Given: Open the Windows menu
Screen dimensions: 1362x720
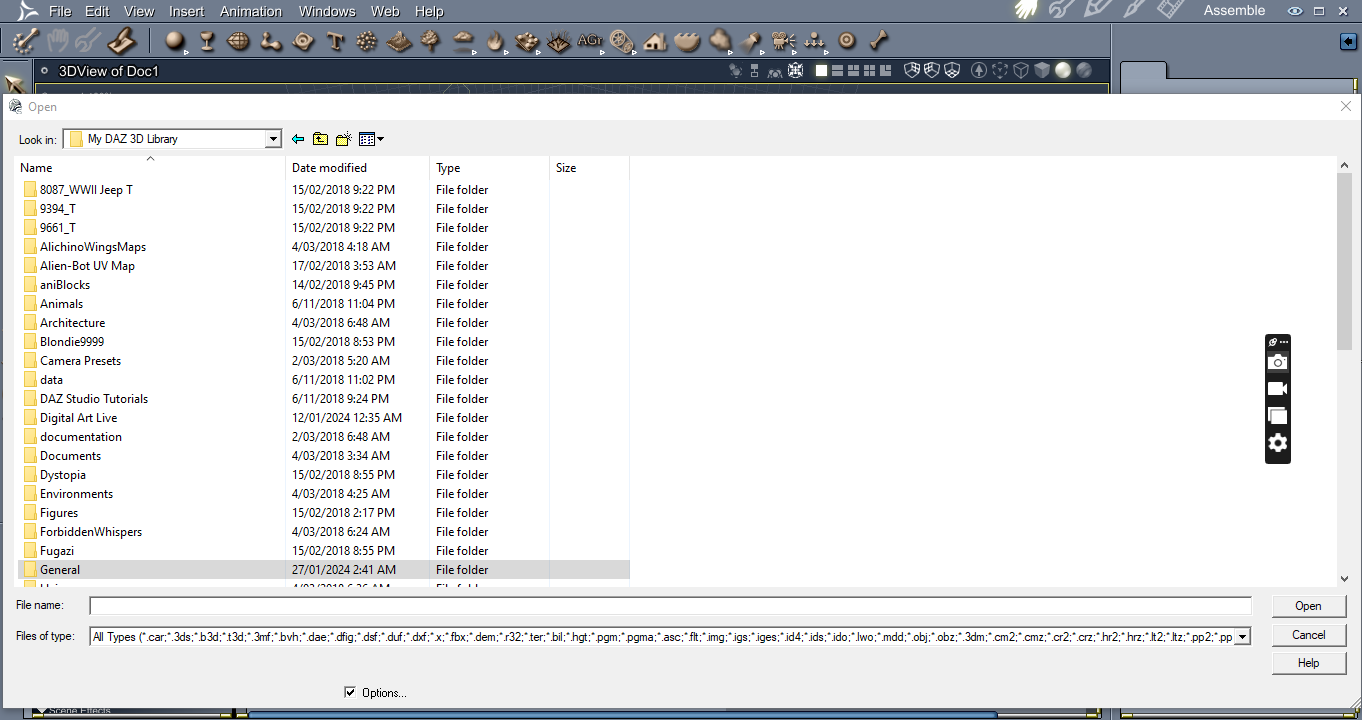Looking at the screenshot, I should point(327,11).
